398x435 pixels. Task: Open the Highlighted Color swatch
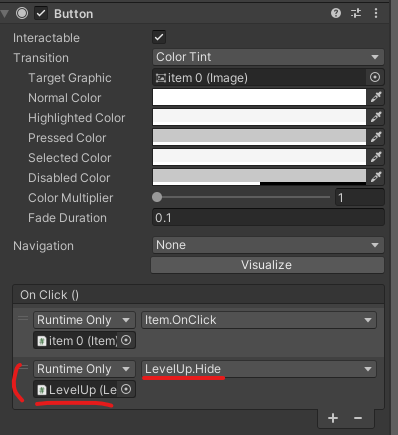click(259, 117)
